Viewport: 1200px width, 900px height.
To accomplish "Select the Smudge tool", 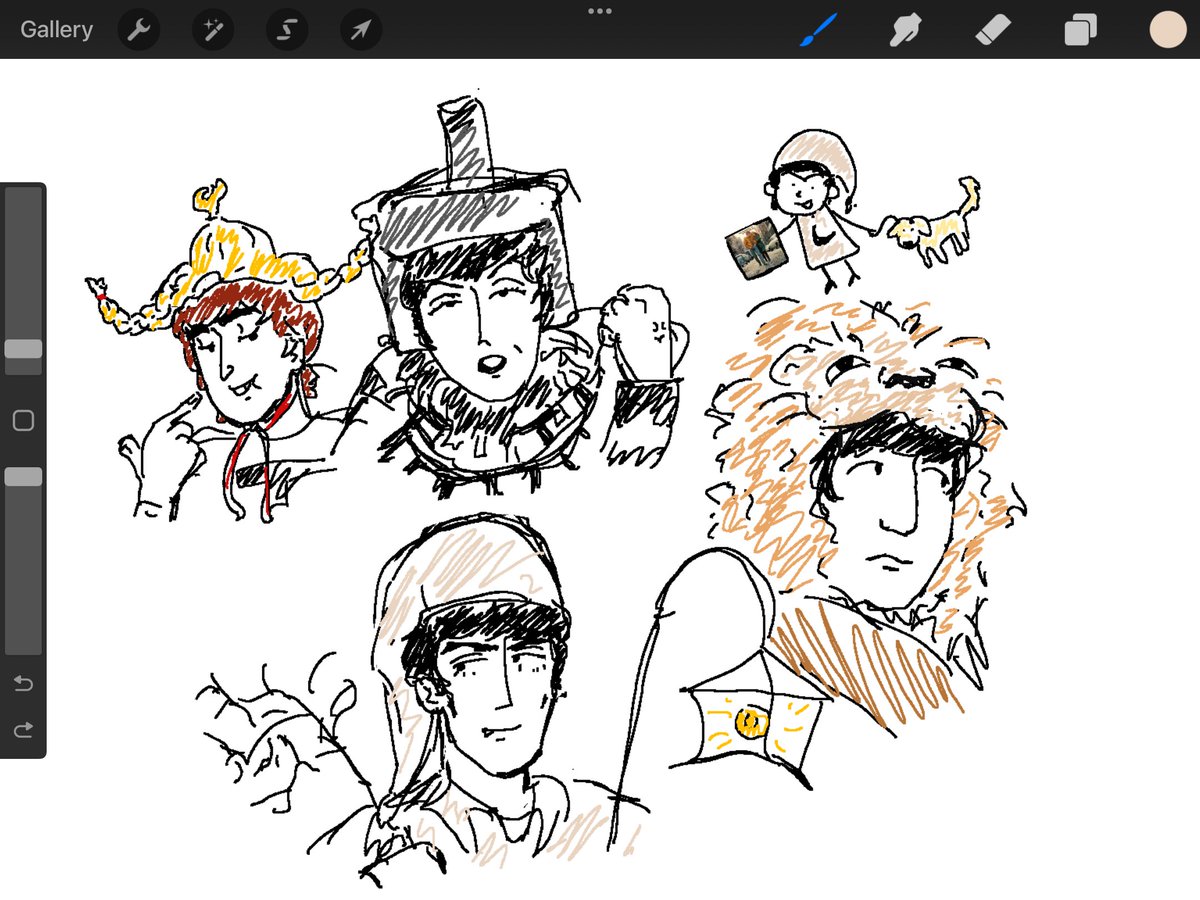I will tap(906, 30).
